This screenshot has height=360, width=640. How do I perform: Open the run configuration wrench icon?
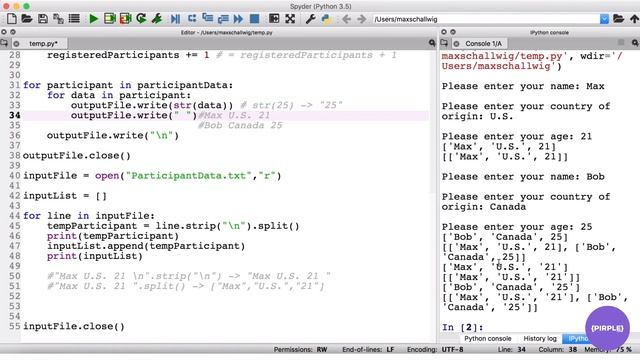[157, 19]
